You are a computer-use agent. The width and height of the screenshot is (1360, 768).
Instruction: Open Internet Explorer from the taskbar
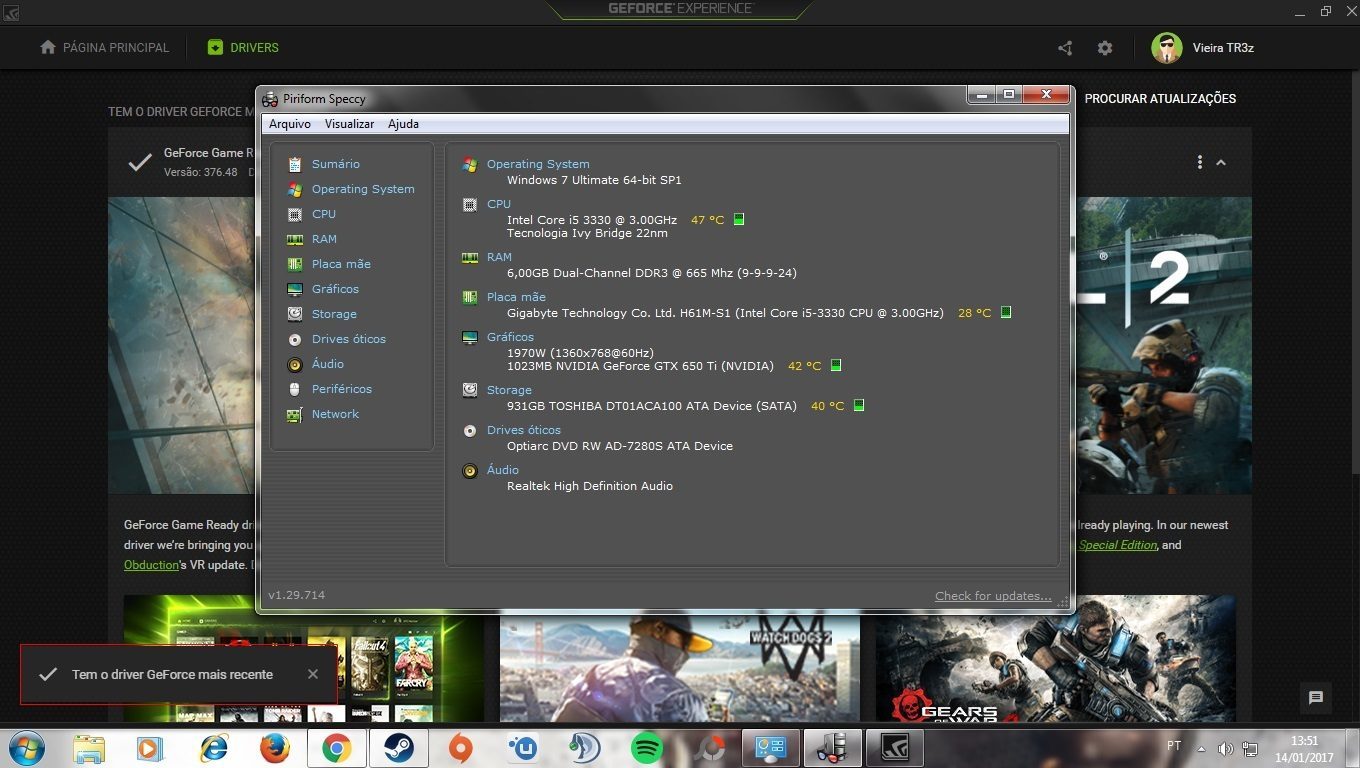[x=212, y=747]
